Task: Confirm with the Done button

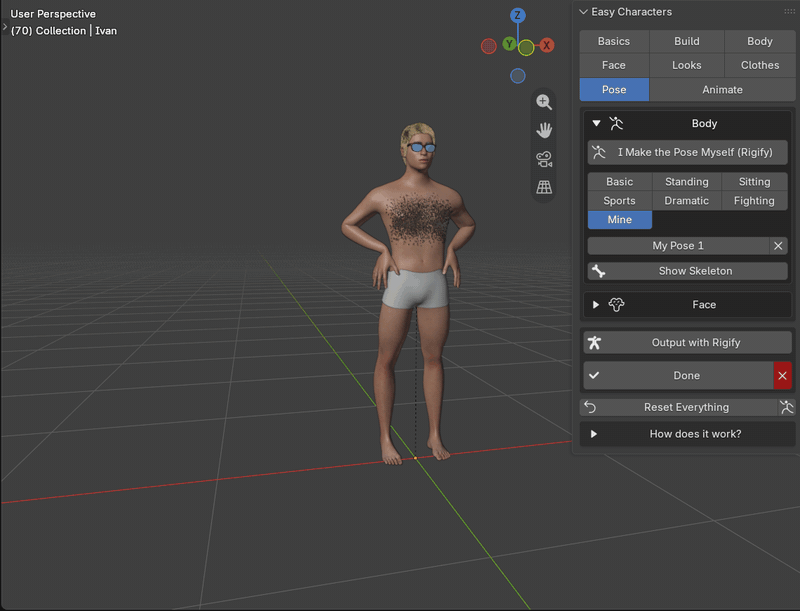Action: pyautogui.click(x=678, y=375)
